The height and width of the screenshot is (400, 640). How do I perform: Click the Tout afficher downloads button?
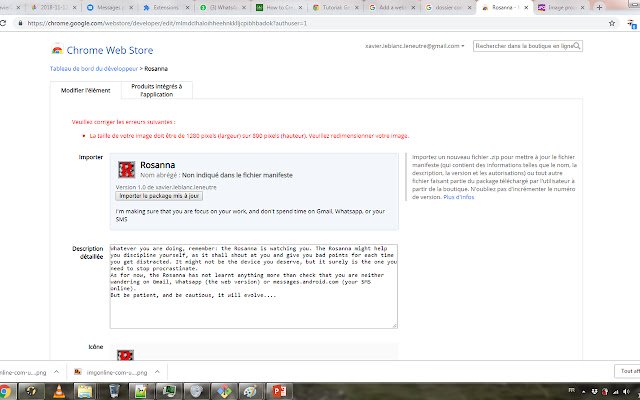pyautogui.click(x=628, y=371)
